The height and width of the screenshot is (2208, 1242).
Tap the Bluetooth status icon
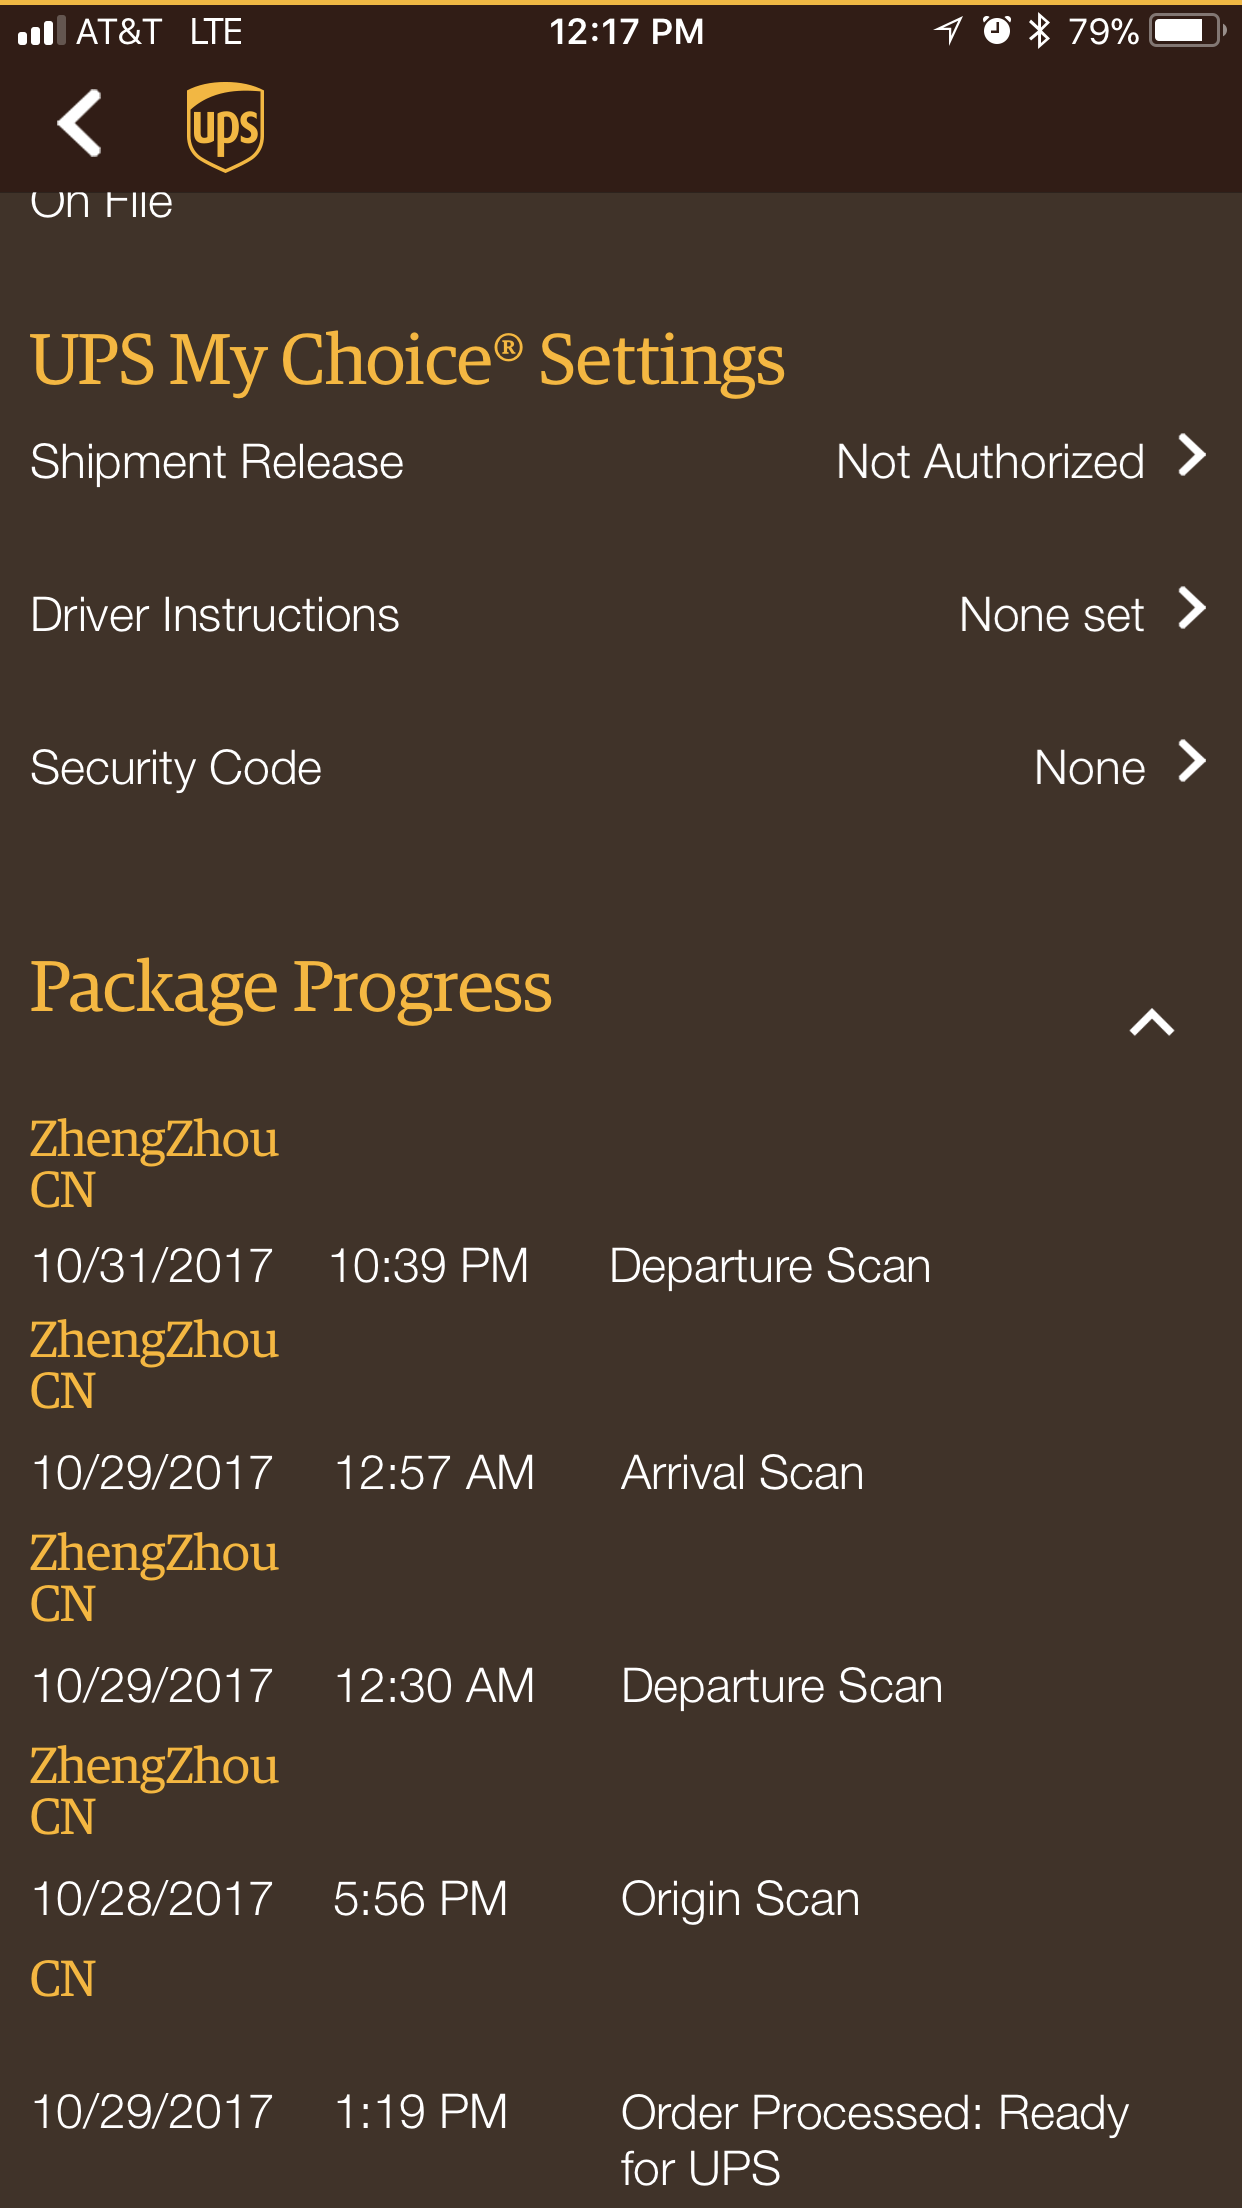coord(1040,31)
